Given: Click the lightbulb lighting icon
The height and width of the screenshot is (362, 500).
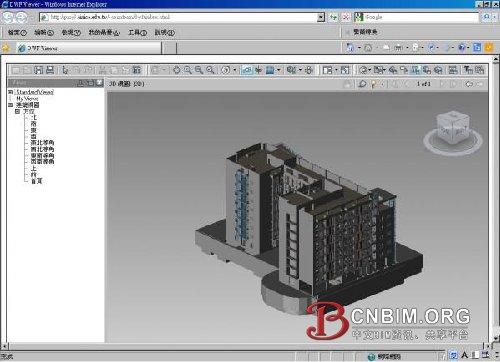Looking at the screenshot, I should pyautogui.click(x=374, y=84).
